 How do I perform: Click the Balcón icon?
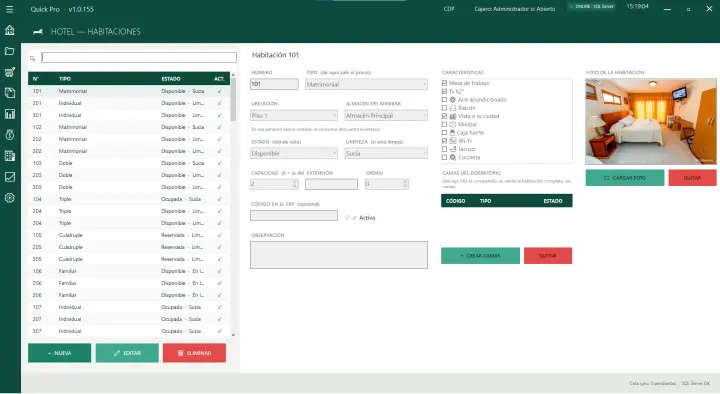(453, 108)
